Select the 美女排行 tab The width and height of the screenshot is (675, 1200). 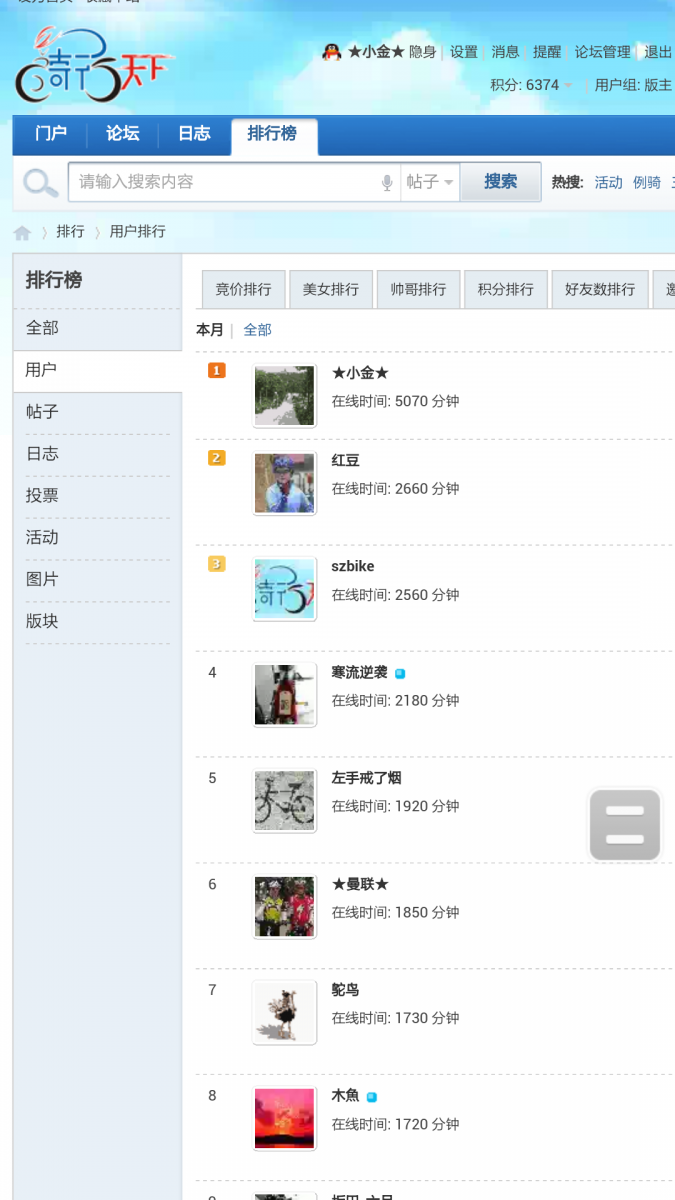331,289
